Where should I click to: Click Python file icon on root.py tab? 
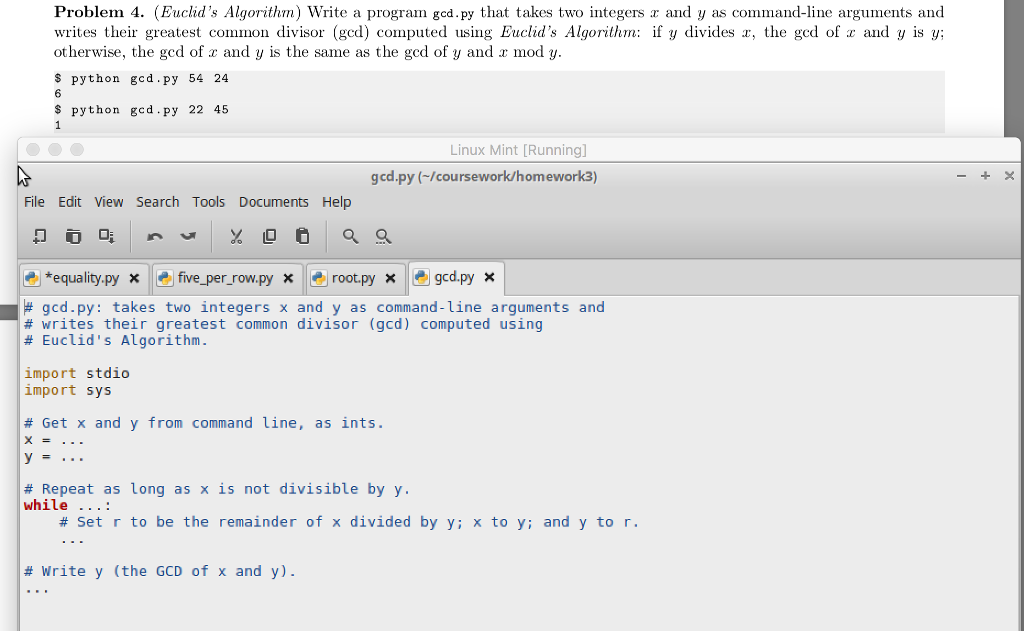(319, 278)
